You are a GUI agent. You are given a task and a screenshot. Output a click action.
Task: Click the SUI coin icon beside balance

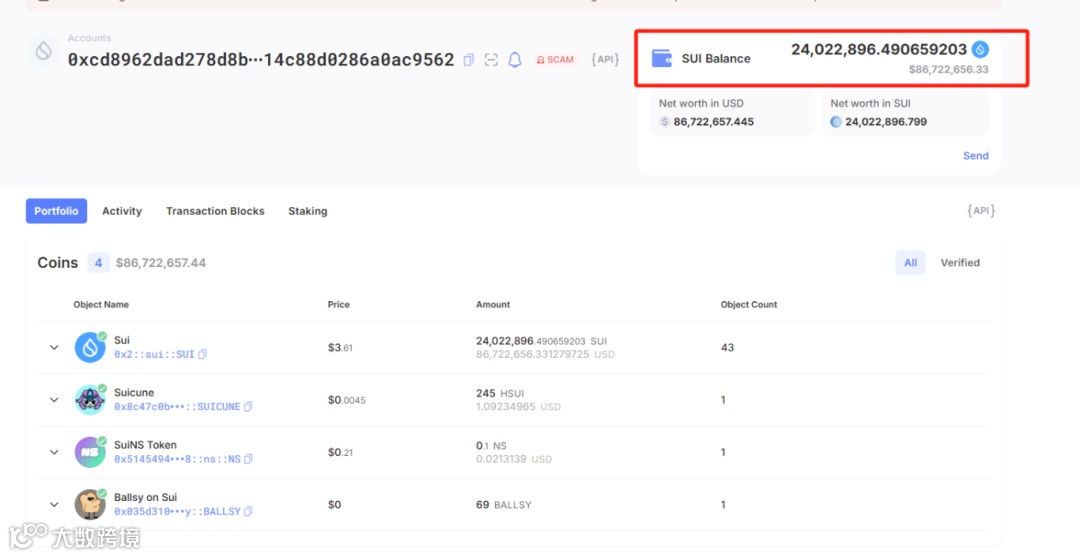[980, 50]
